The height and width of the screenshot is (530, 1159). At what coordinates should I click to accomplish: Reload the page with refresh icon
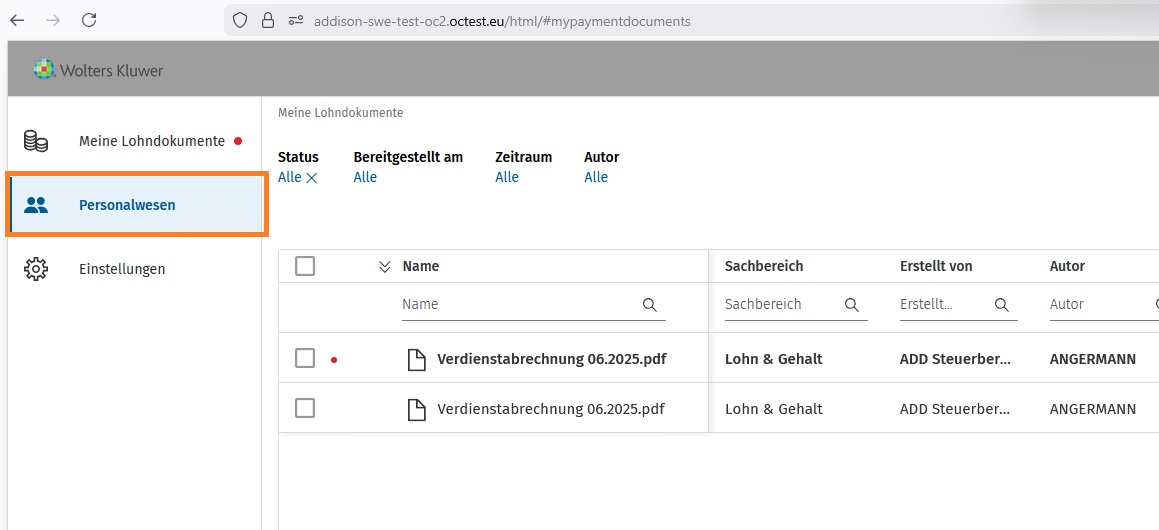[89, 21]
